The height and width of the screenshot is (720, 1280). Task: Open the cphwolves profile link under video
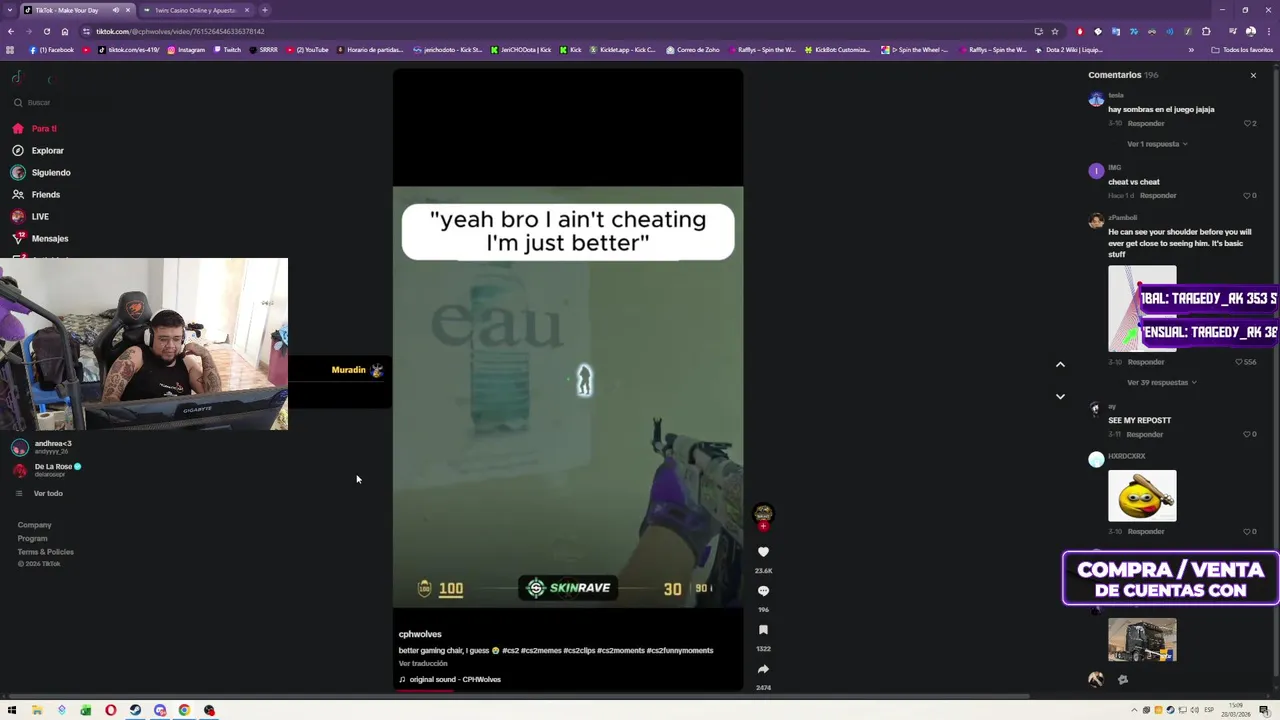point(420,634)
